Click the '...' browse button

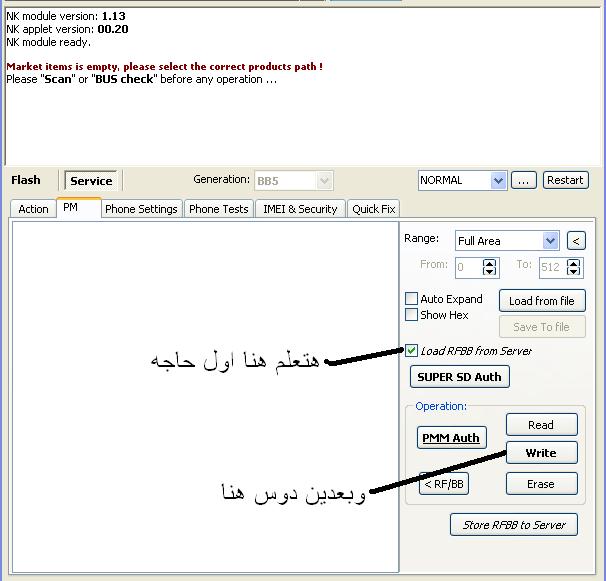tap(524, 180)
